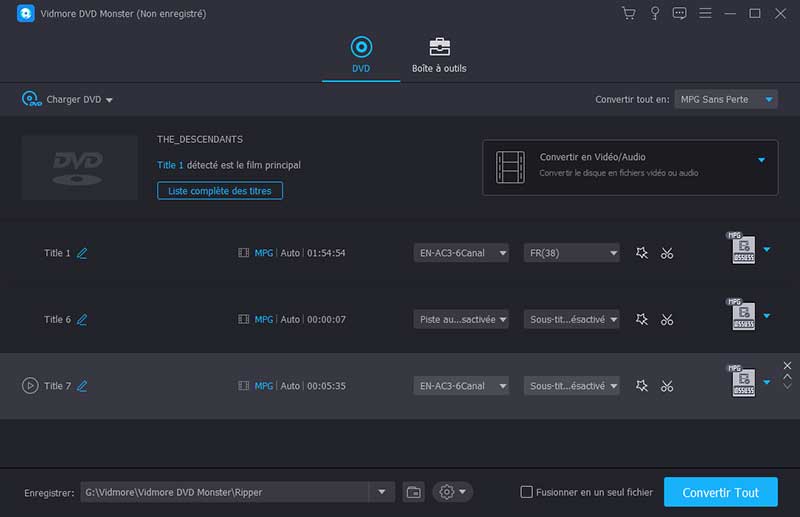Viewport: 800px width, 517px height.
Task: Play the Title 7 preview
Action: click(x=30, y=385)
